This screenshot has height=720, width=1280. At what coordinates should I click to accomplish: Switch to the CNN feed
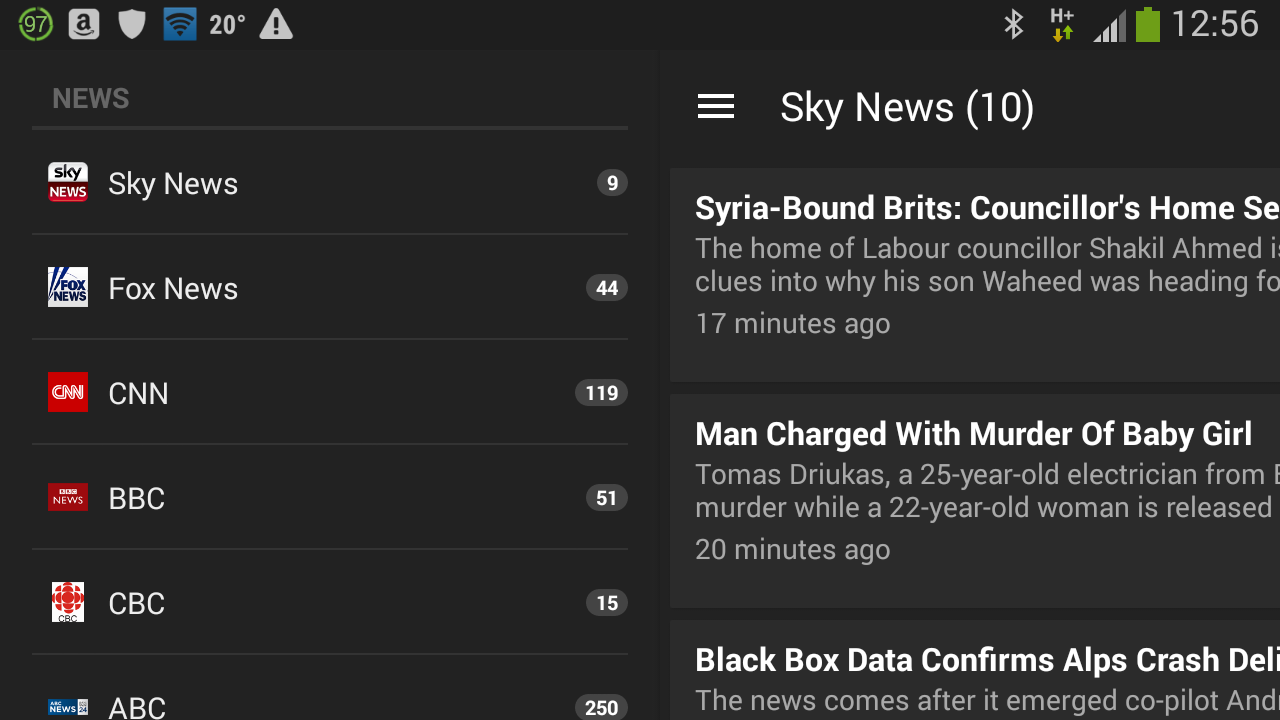[x=330, y=393]
